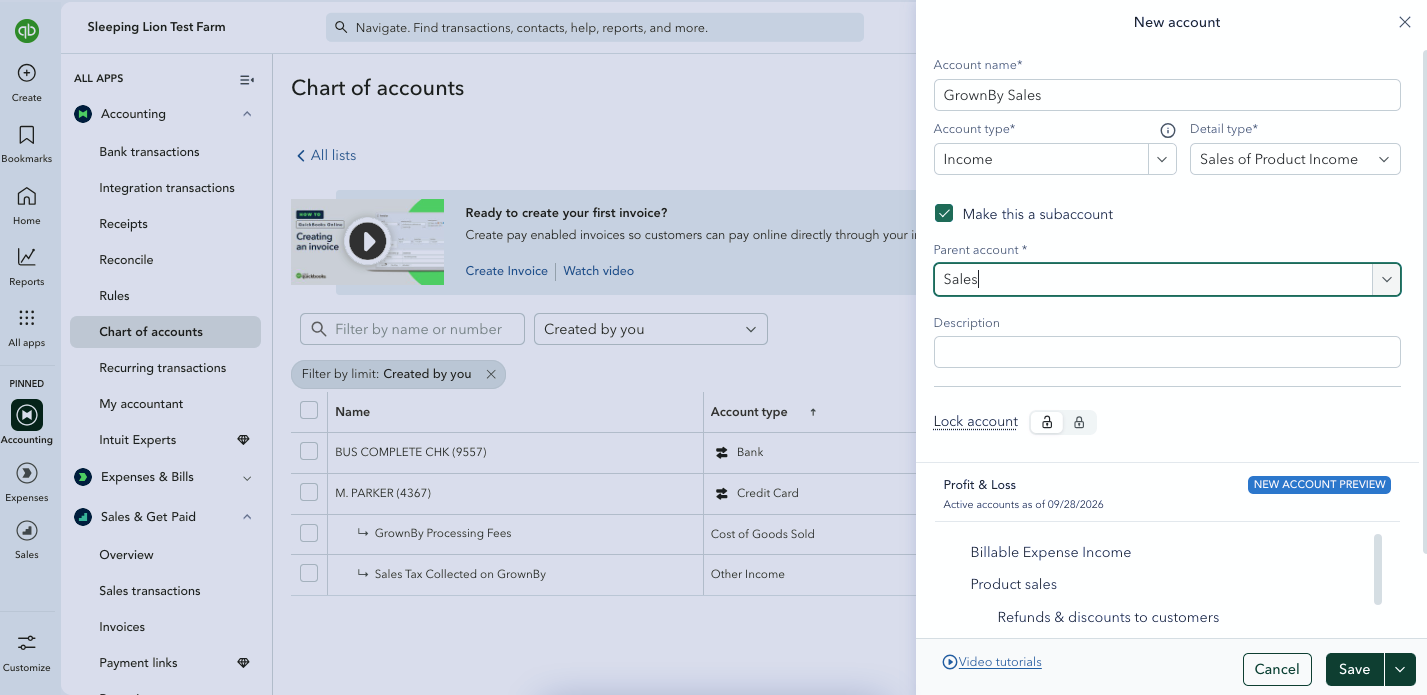Click diamond icon next to Intuit Experts
The width and height of the screenshot is (1427, 695).
[243, 440]
